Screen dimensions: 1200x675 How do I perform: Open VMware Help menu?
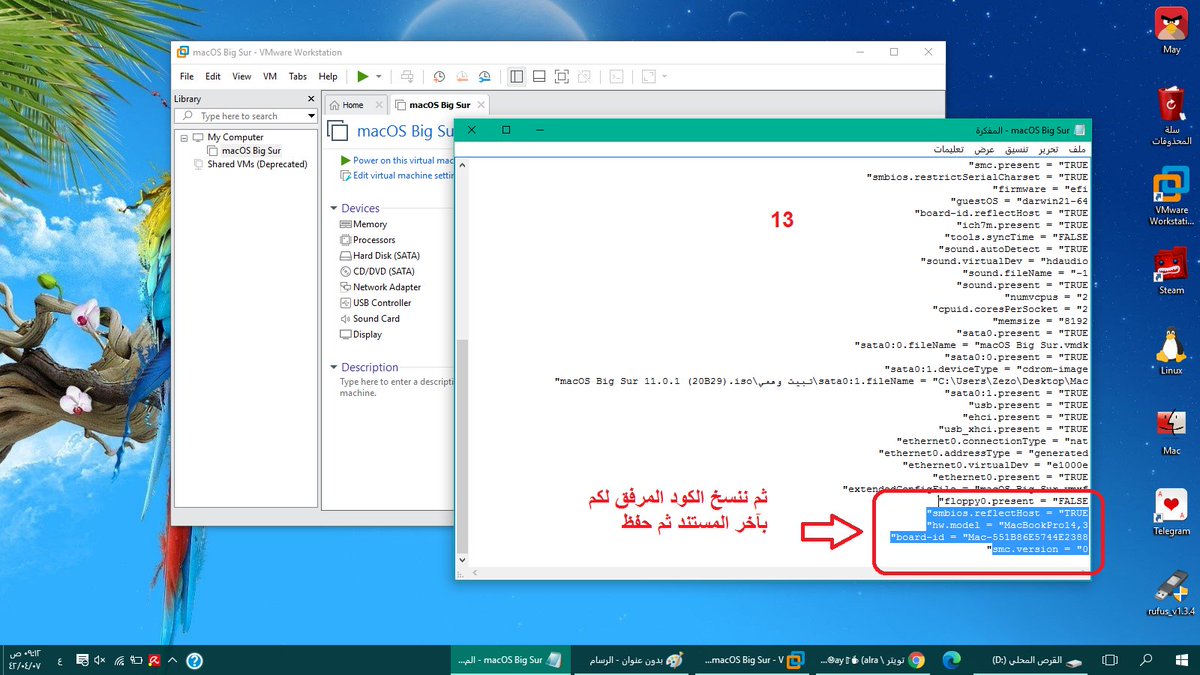tap(328, 76)
